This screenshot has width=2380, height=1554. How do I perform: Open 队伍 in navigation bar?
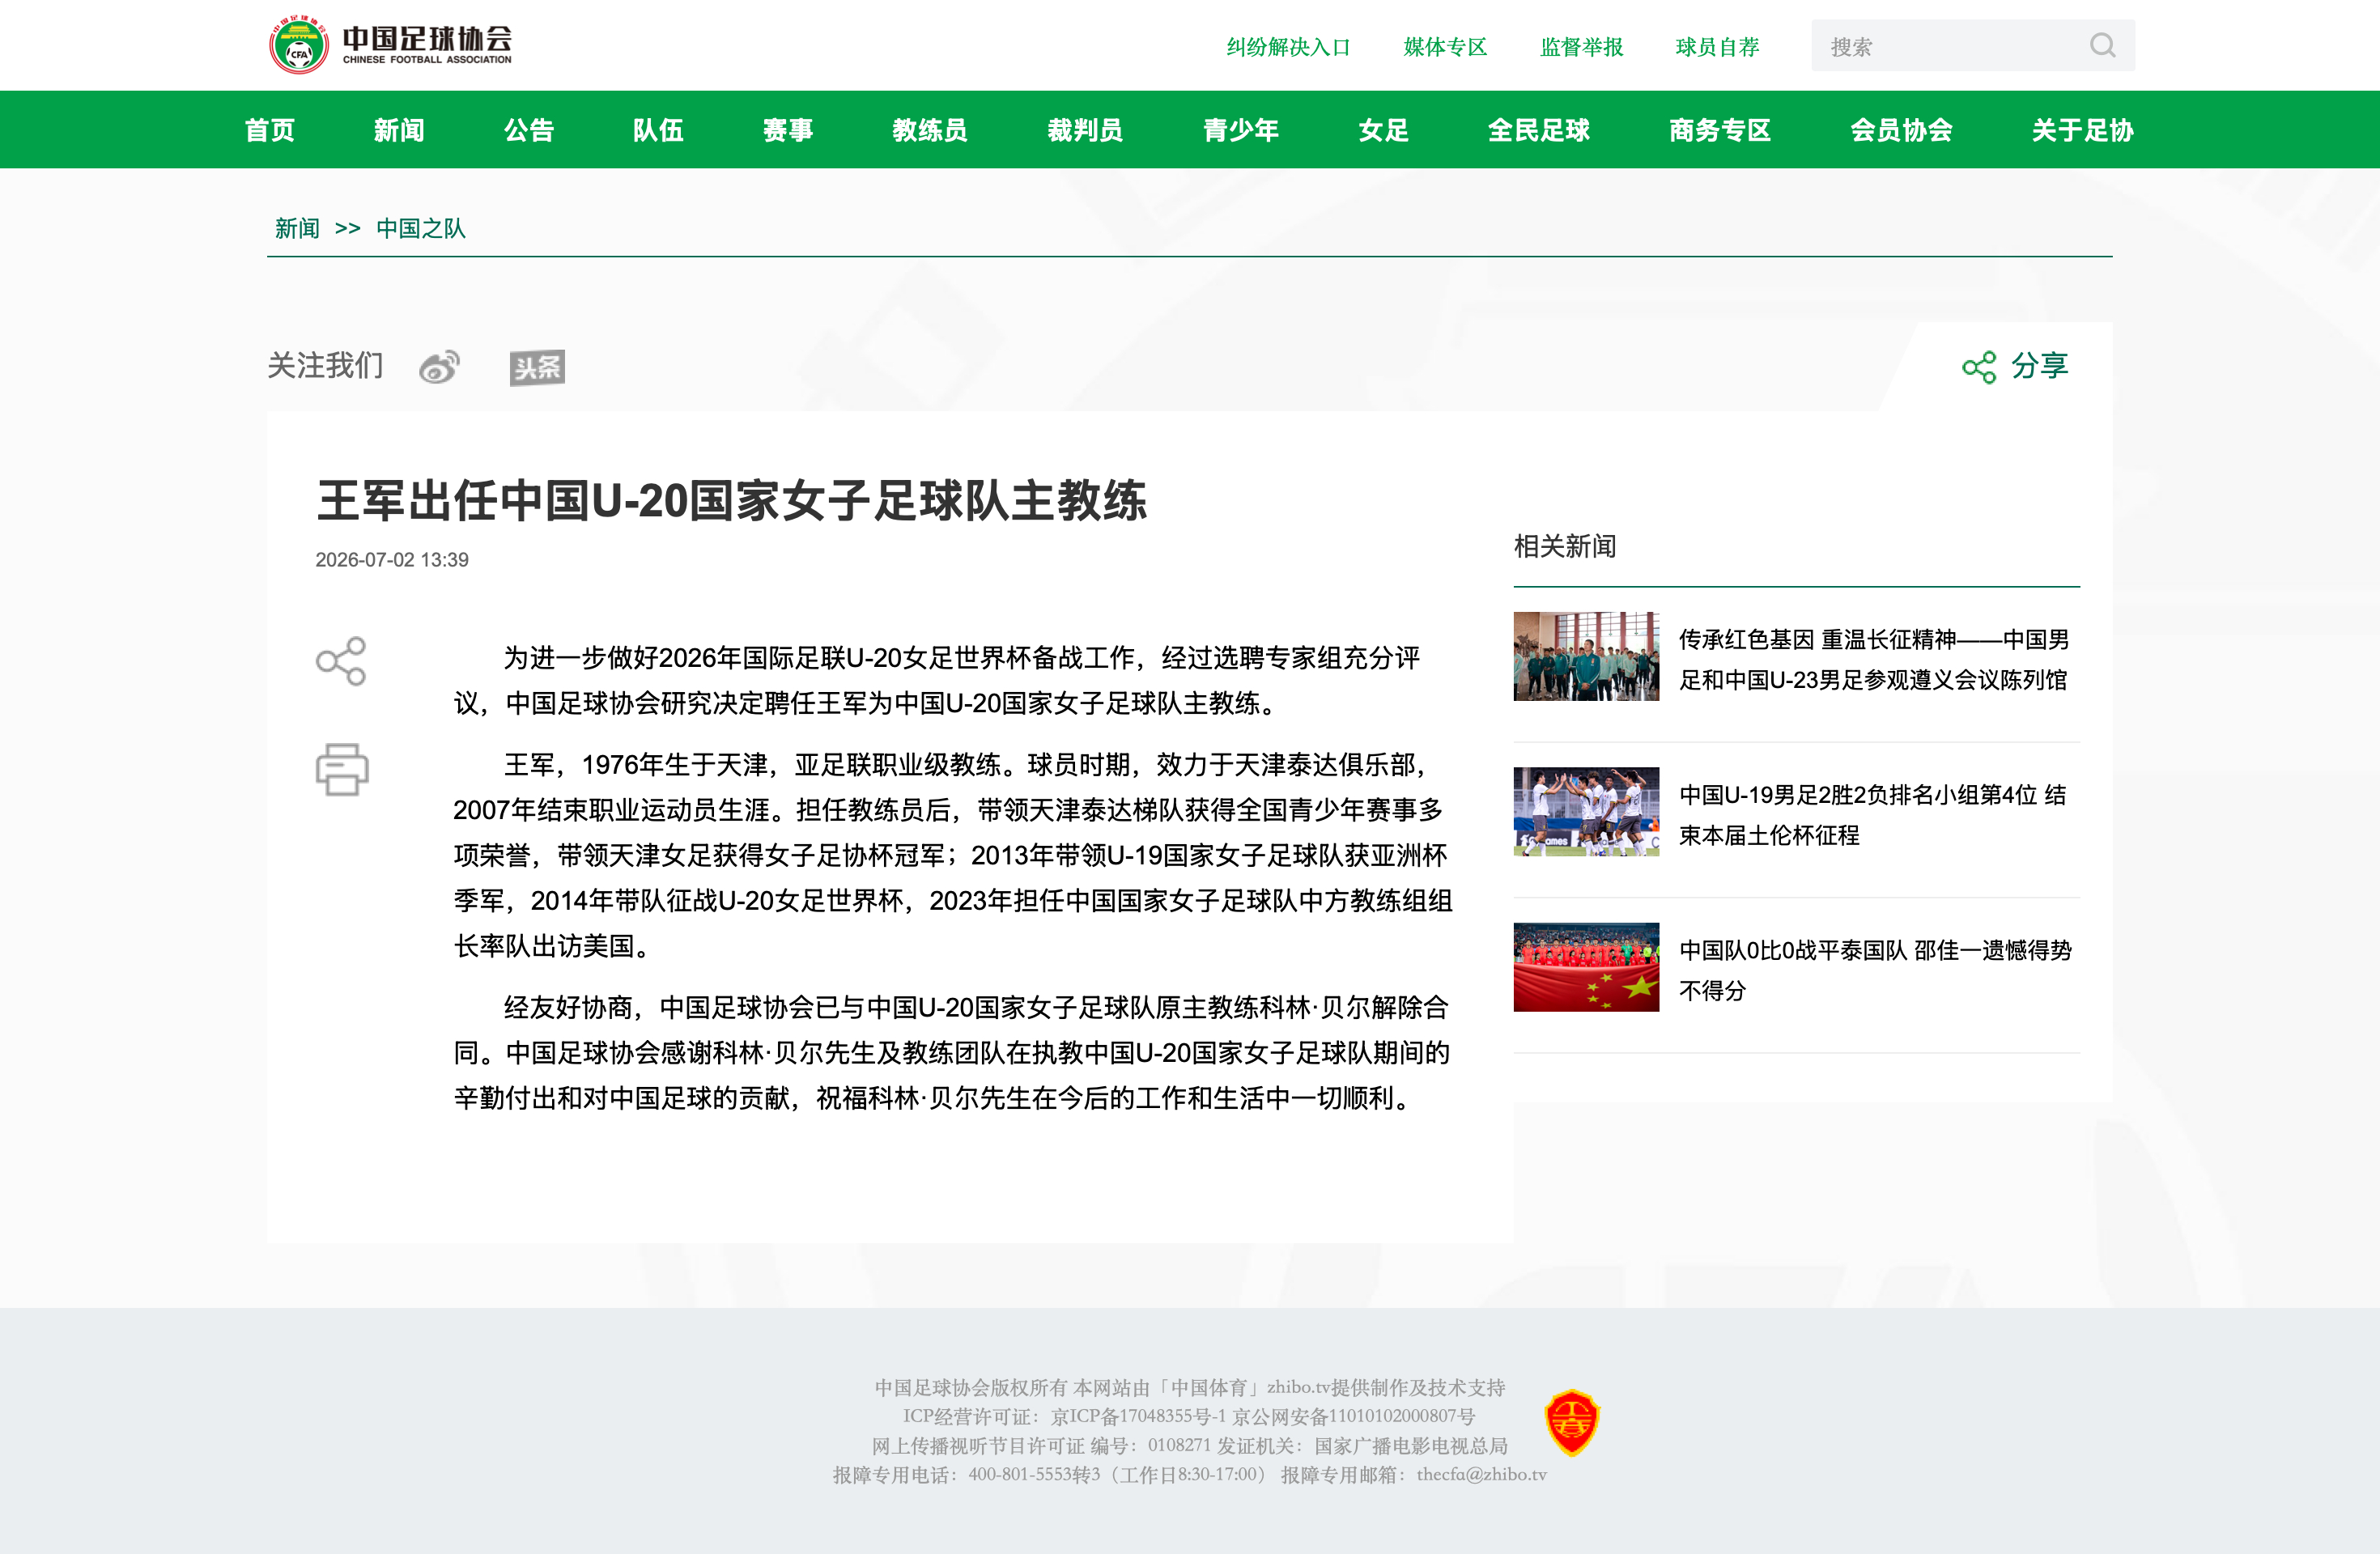(658, 130)
